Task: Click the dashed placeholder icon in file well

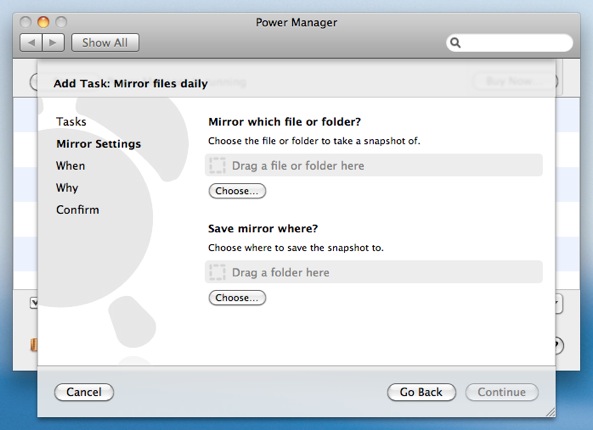Action: (217, 166)
